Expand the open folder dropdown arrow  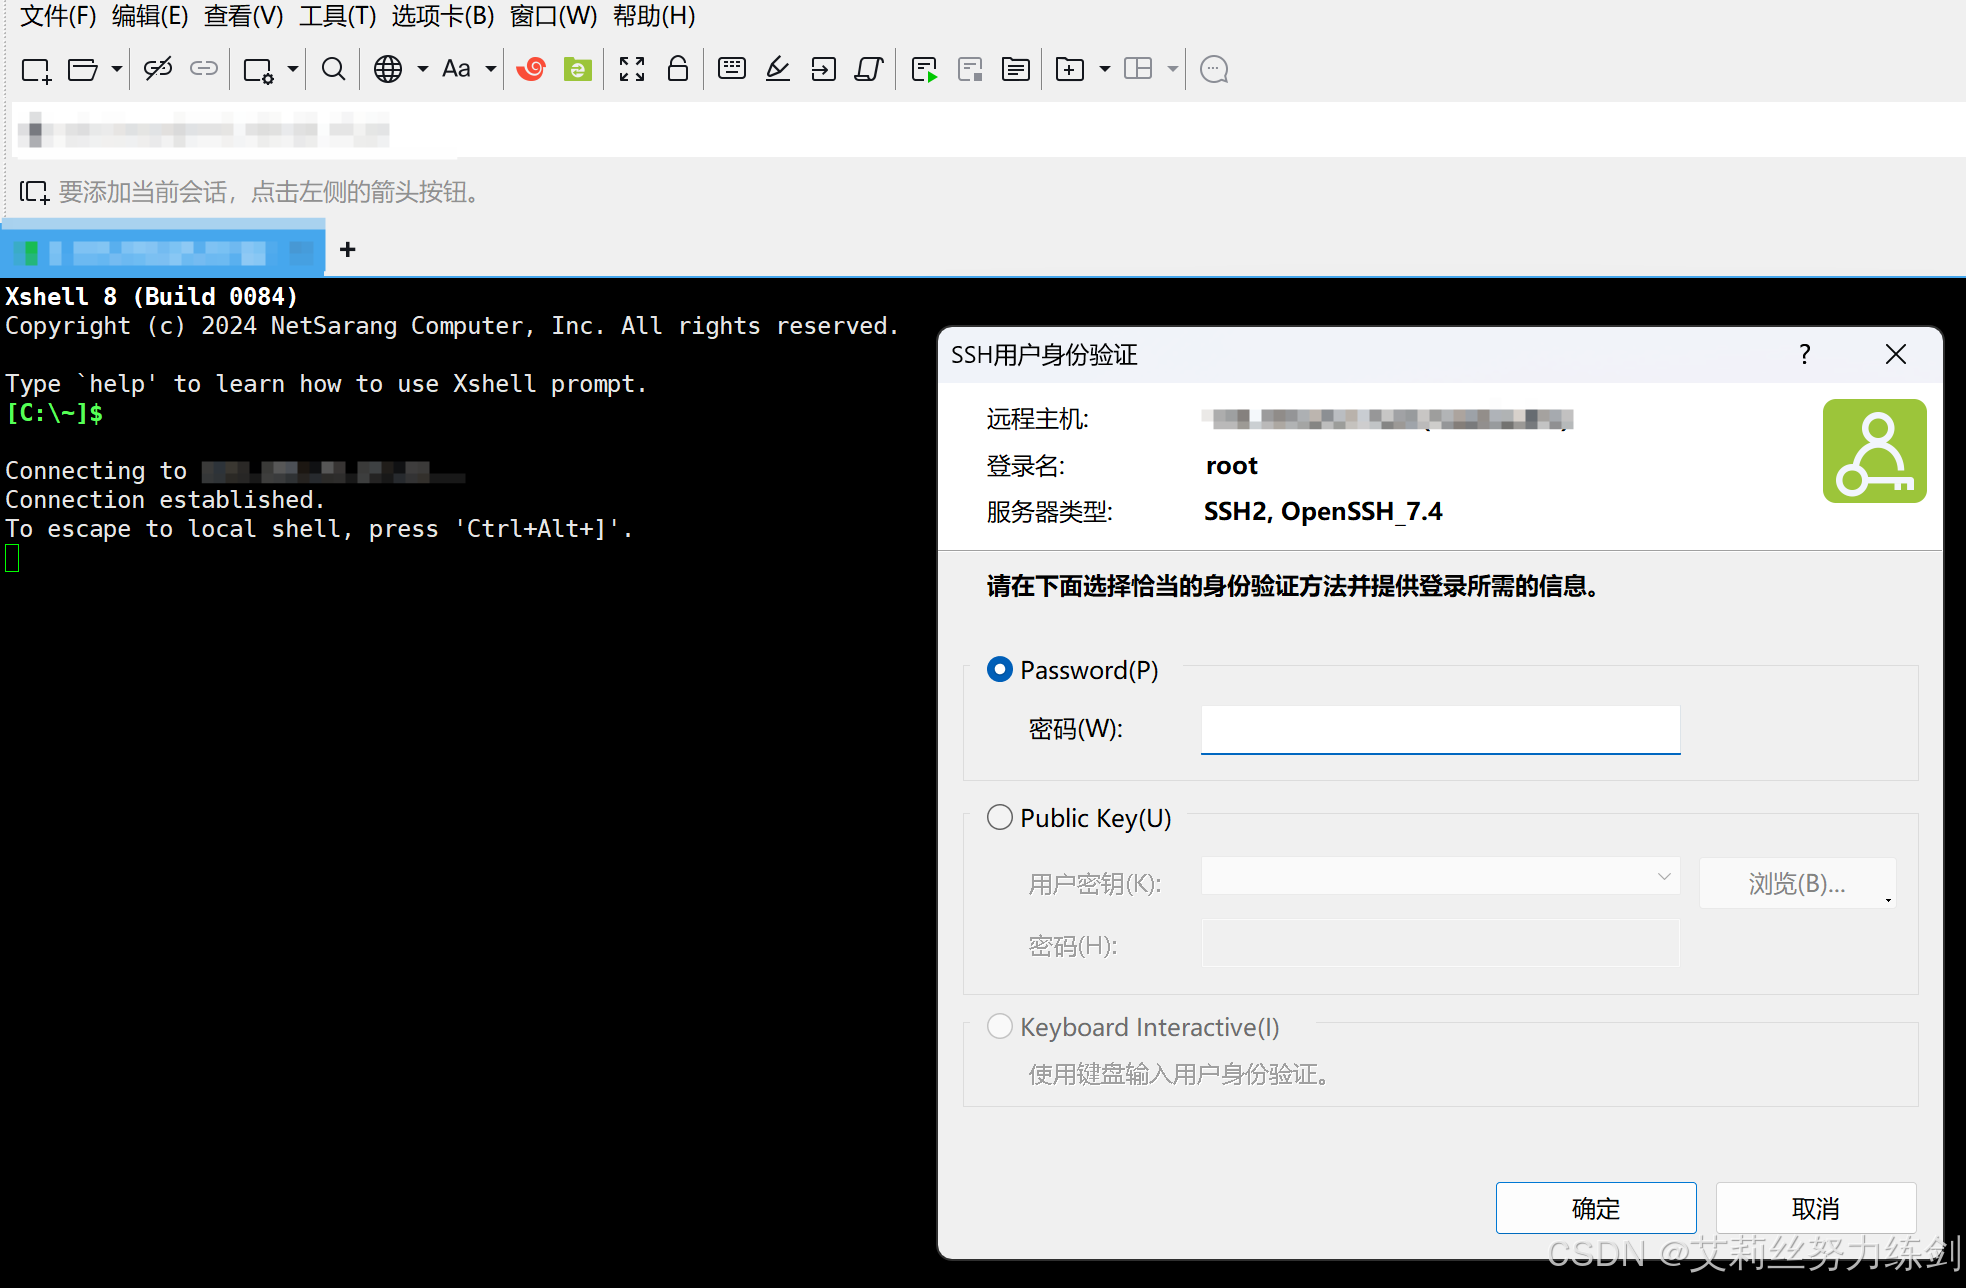117,69
